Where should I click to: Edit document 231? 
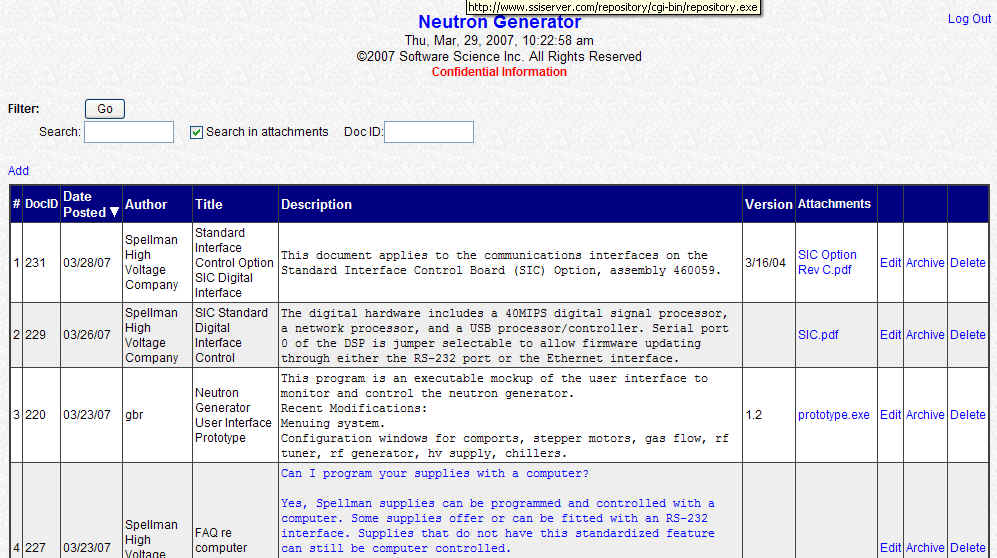click(890, 262)
